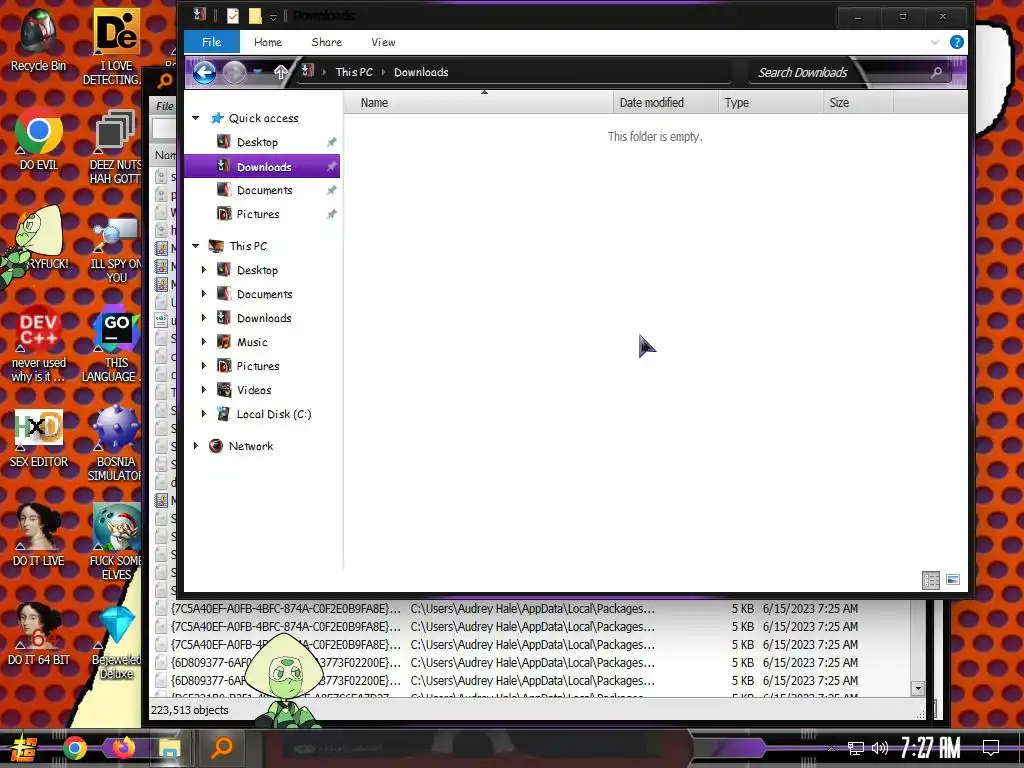Image resolution: width=1024 pixels, height=768 pixels.
Task: Click the Back arrow in Explorer
Action: (204, 72)
